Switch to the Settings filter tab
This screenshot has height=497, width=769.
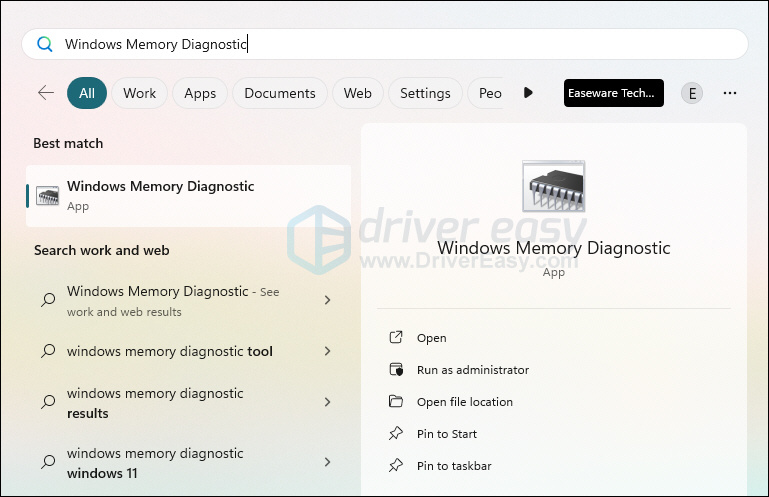pos(425,93)
